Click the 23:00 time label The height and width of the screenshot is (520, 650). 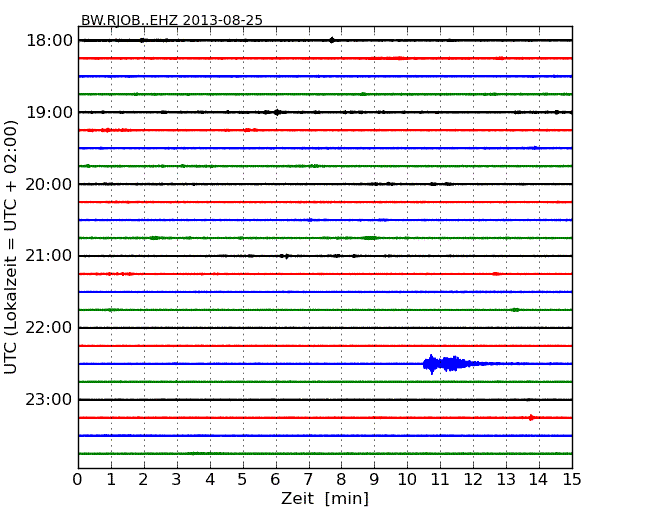[49, 400]
